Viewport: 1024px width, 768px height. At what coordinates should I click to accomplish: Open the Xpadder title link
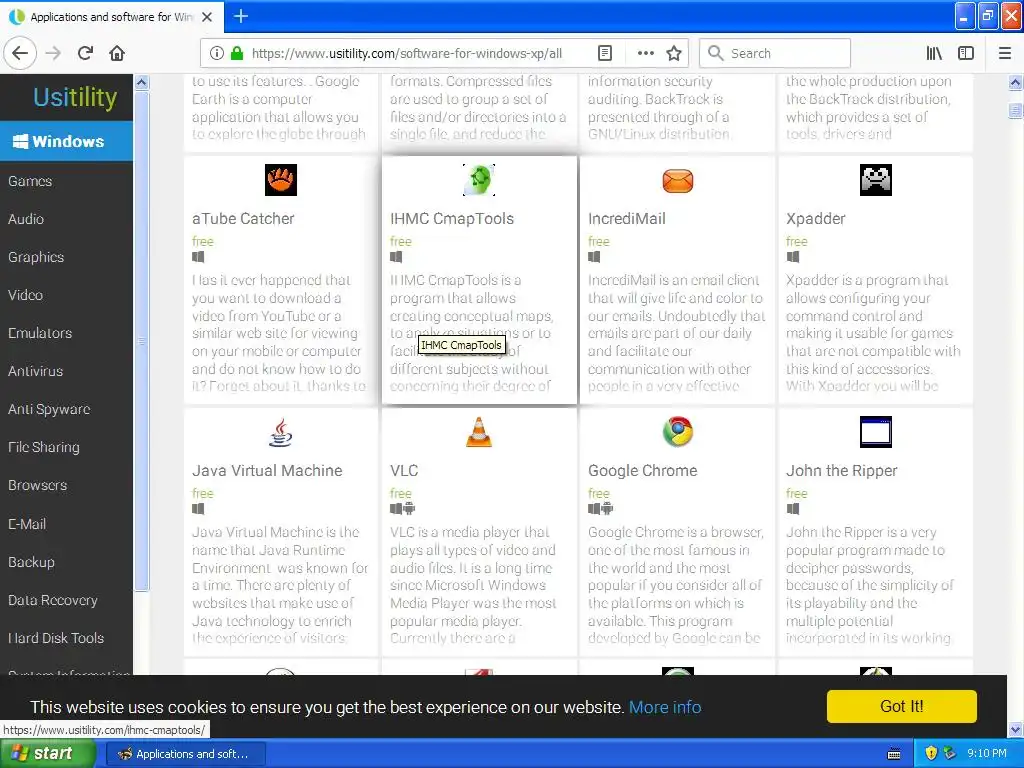816,219
